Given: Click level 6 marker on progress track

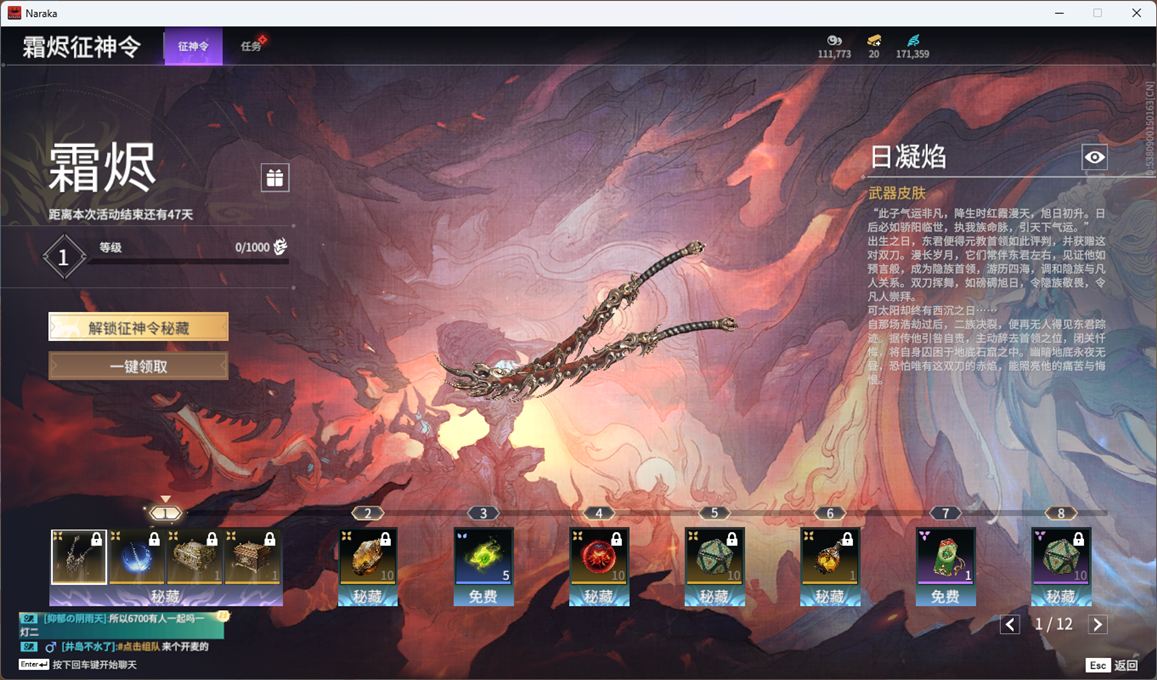Looking at the screenshot, I should (830, 513).
